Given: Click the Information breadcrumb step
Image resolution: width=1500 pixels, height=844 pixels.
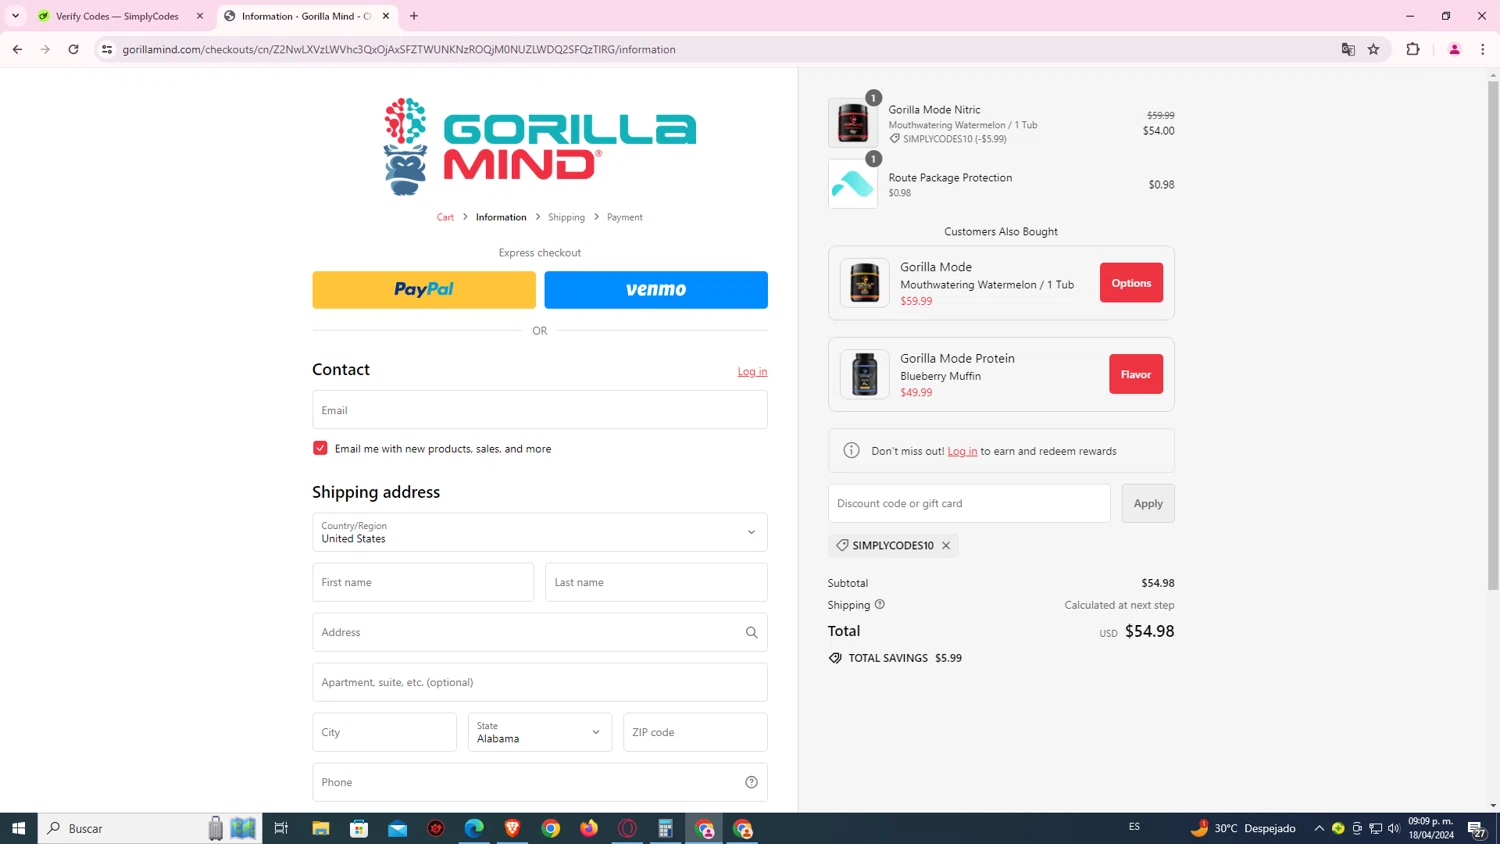Looking at the screenshot, I should (501, 217).
